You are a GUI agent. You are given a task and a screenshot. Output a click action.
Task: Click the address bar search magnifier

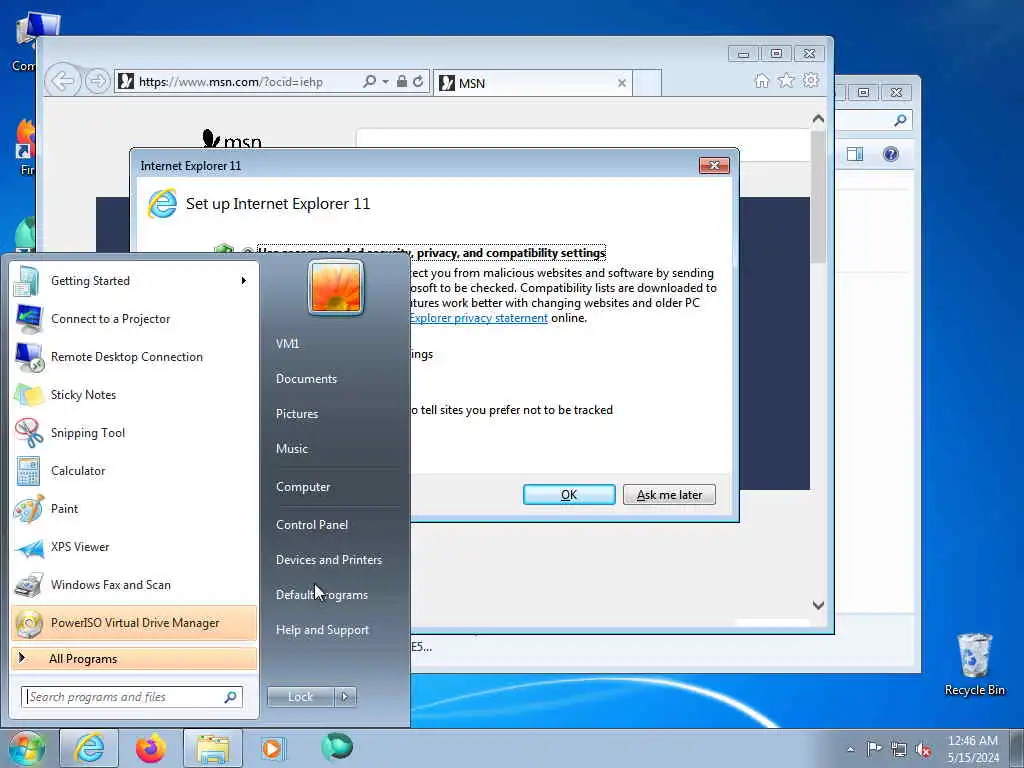(x=370, y=82)
